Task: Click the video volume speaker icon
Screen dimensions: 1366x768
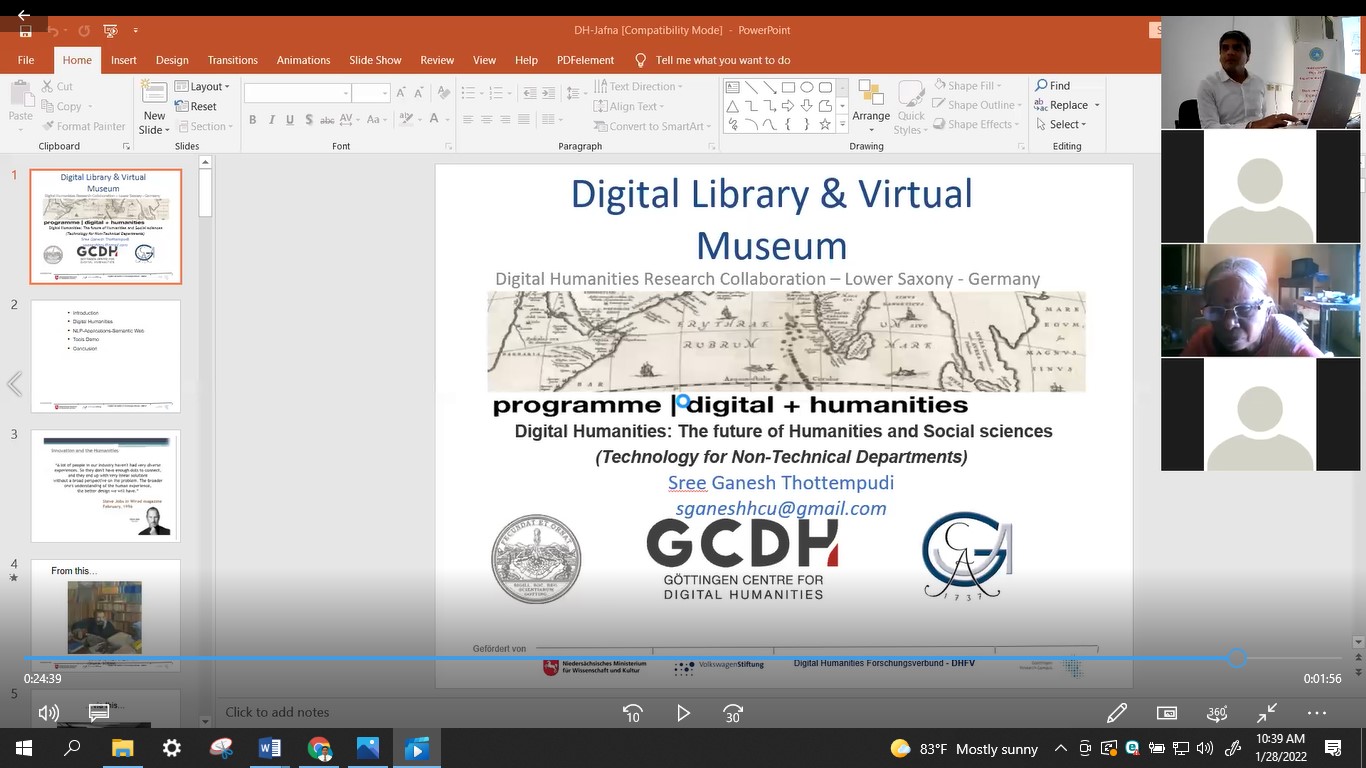Action: click(x=48, y=713)
